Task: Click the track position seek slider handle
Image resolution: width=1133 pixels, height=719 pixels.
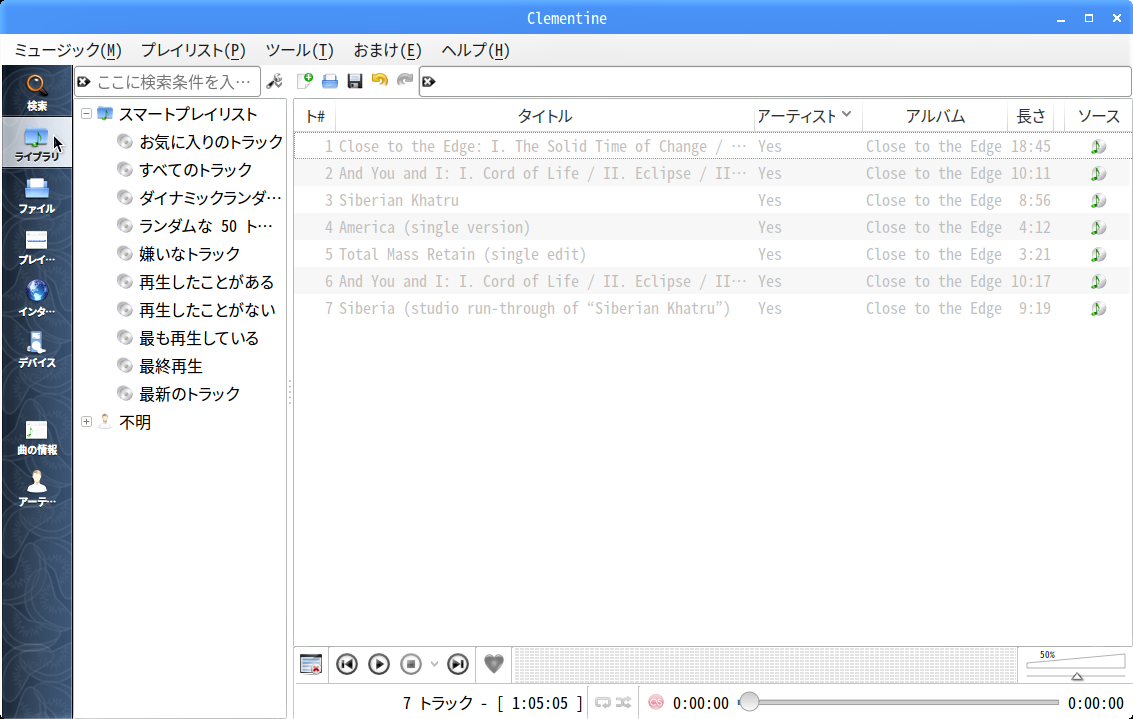Action: click(x=749, y=702)
